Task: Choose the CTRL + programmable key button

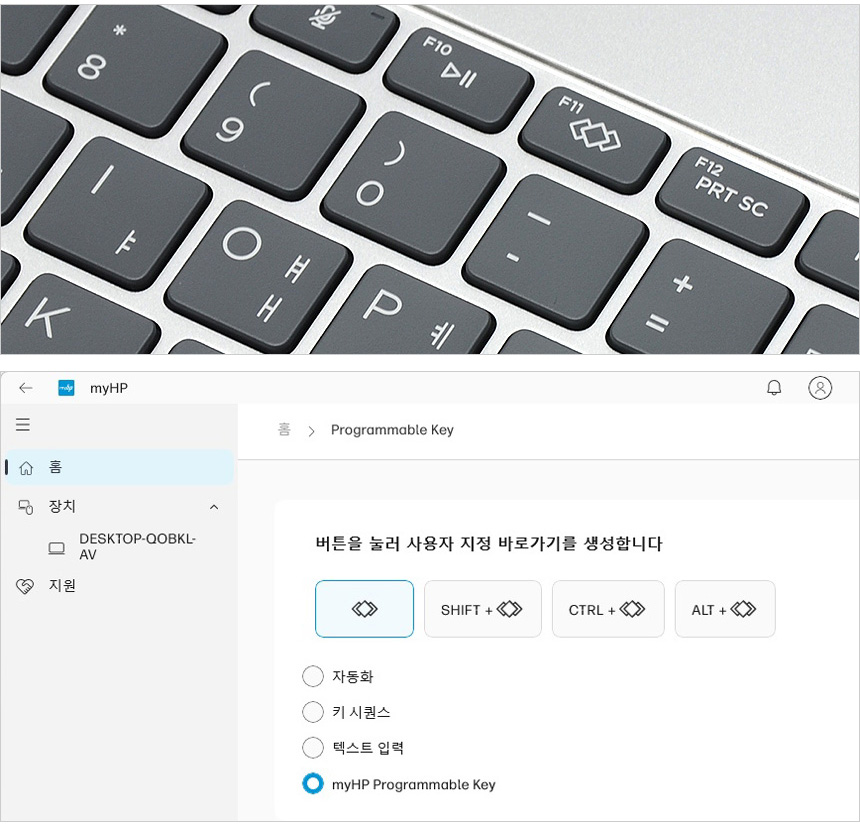Action: pyautogui.click(x=608, y=609)
